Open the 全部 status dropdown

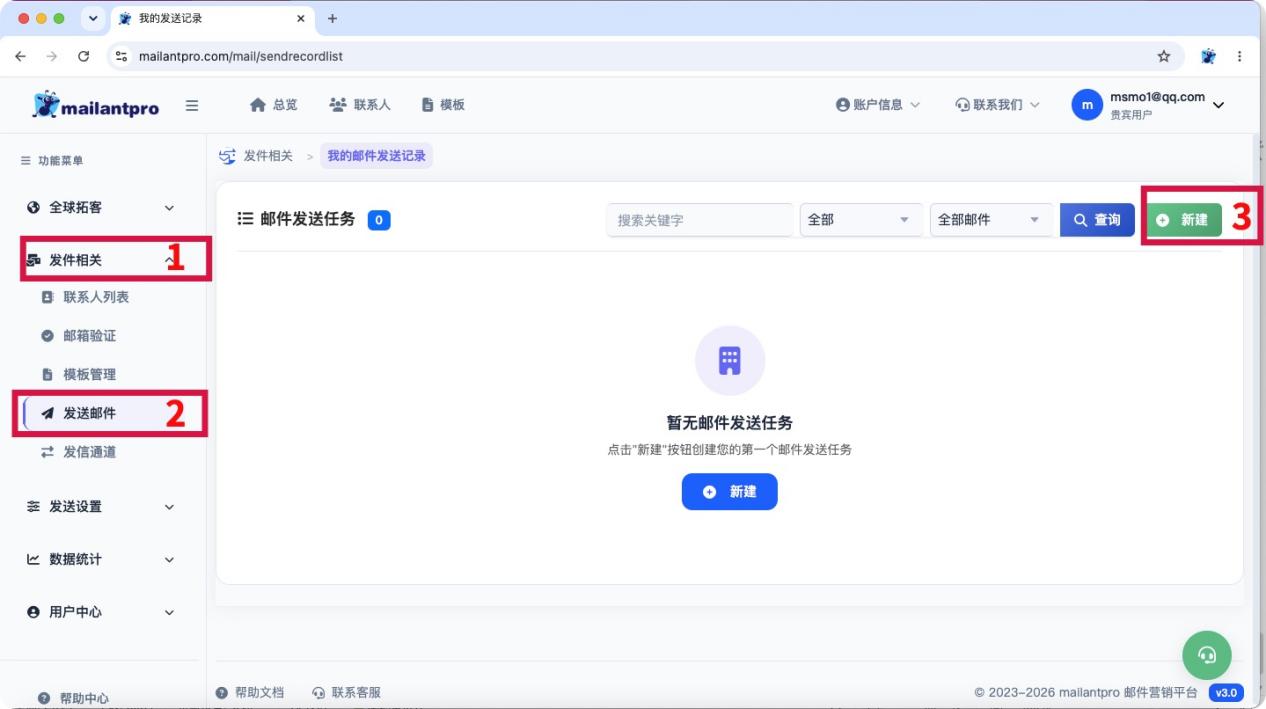point(860,220)
